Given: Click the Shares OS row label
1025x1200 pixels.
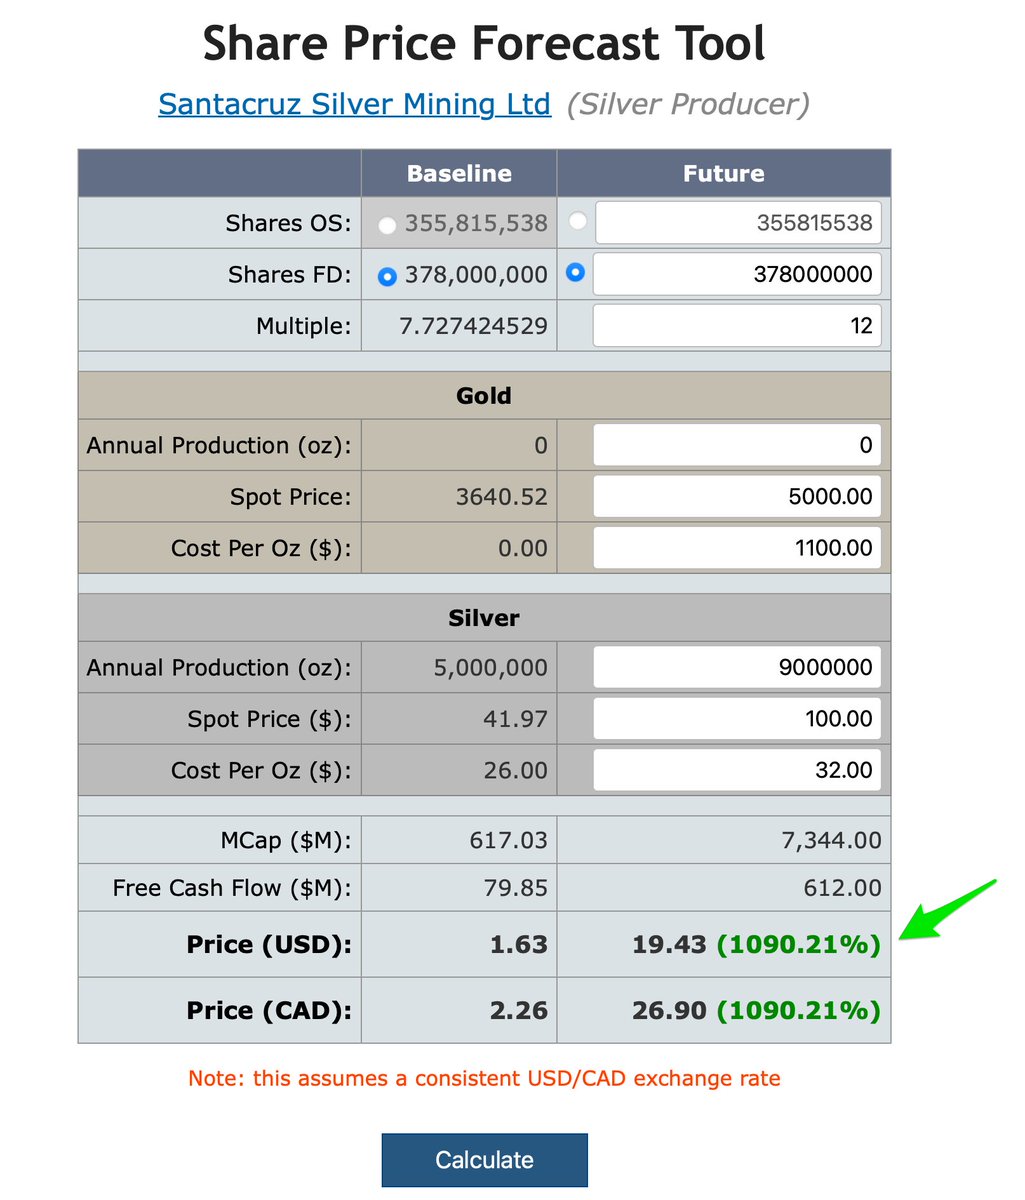Looking at the screenshot, I should 289,223.
